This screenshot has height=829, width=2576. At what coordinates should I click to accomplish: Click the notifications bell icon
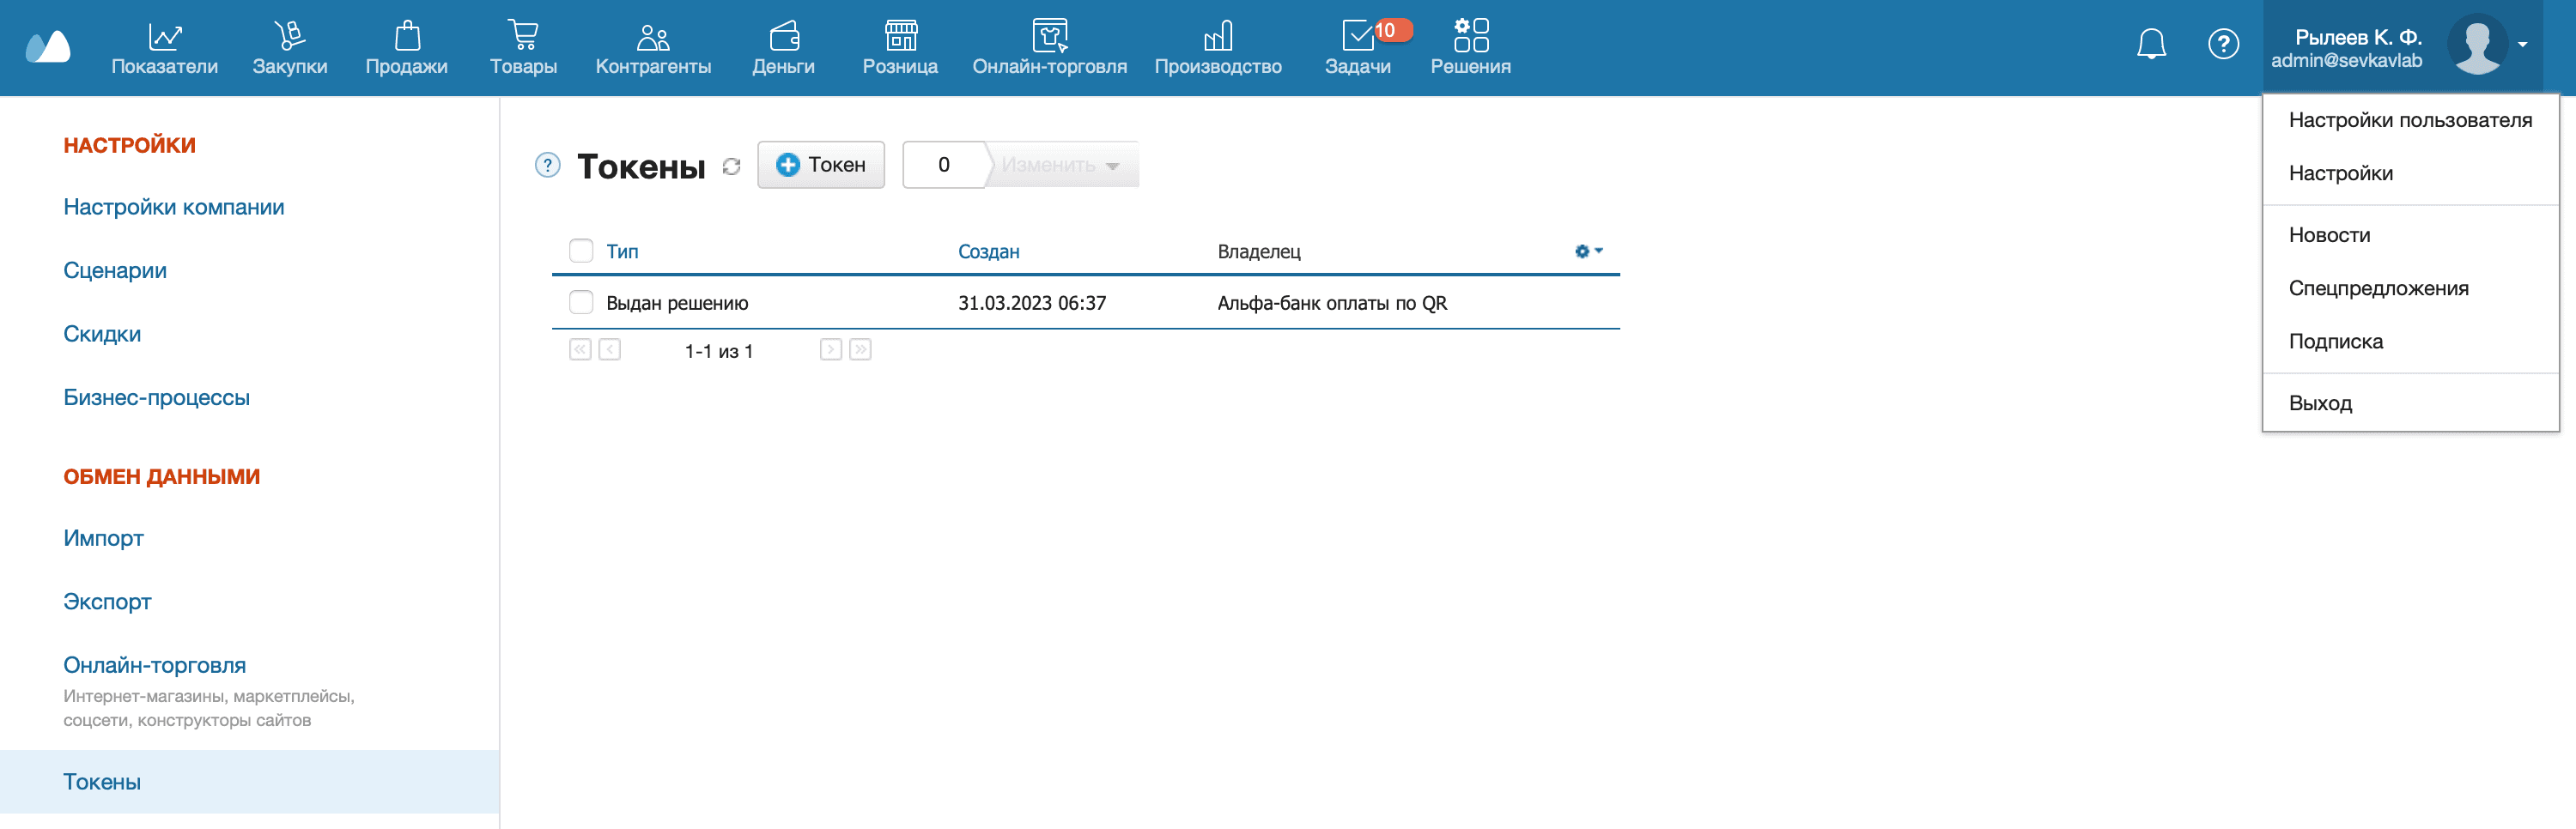(2151, 44)
